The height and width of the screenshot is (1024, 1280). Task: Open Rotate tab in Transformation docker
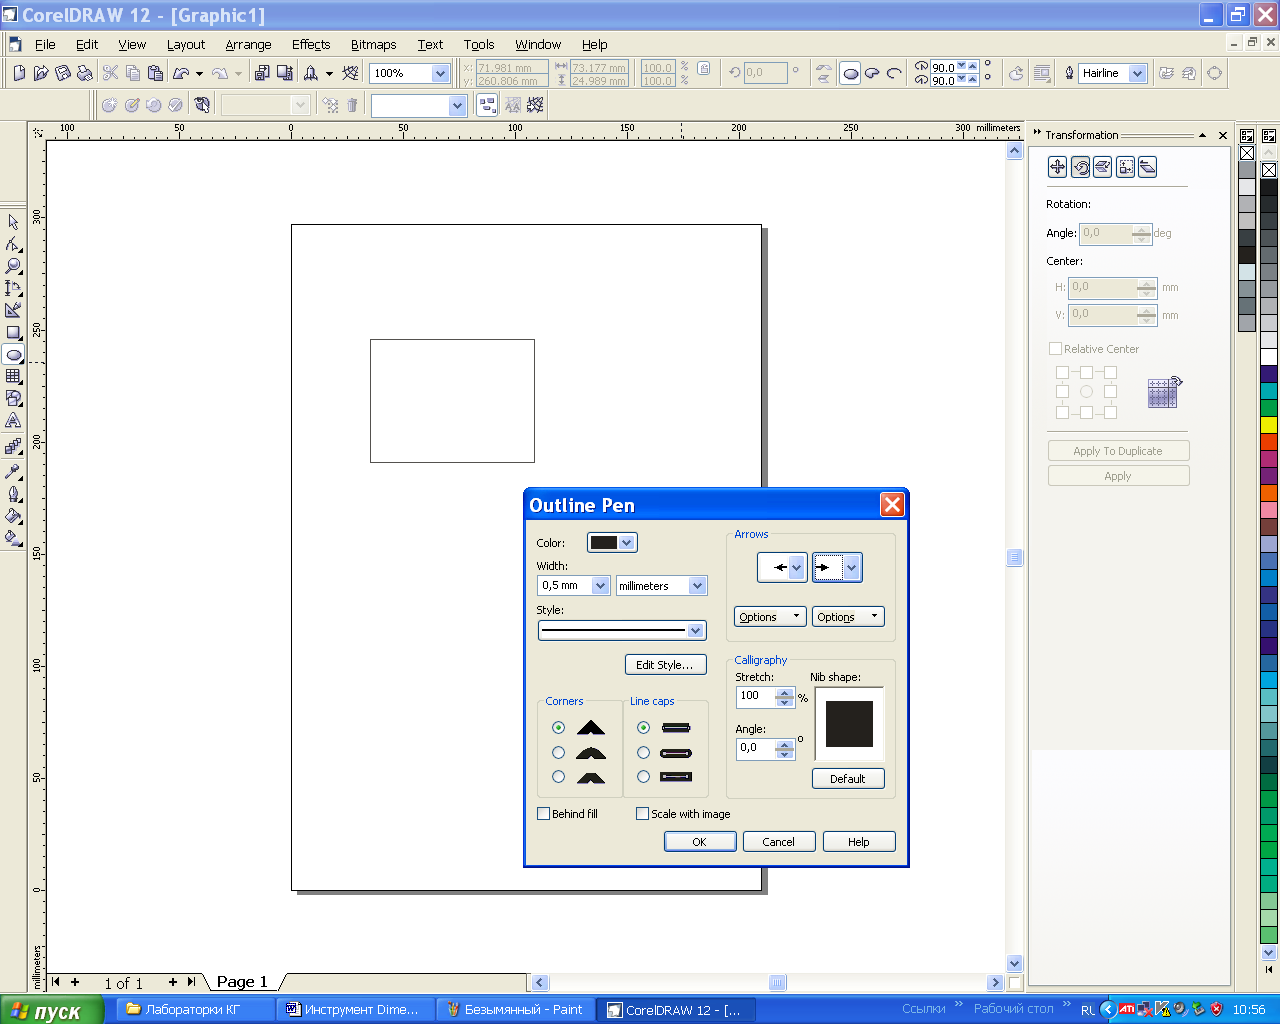[1080, 167]
